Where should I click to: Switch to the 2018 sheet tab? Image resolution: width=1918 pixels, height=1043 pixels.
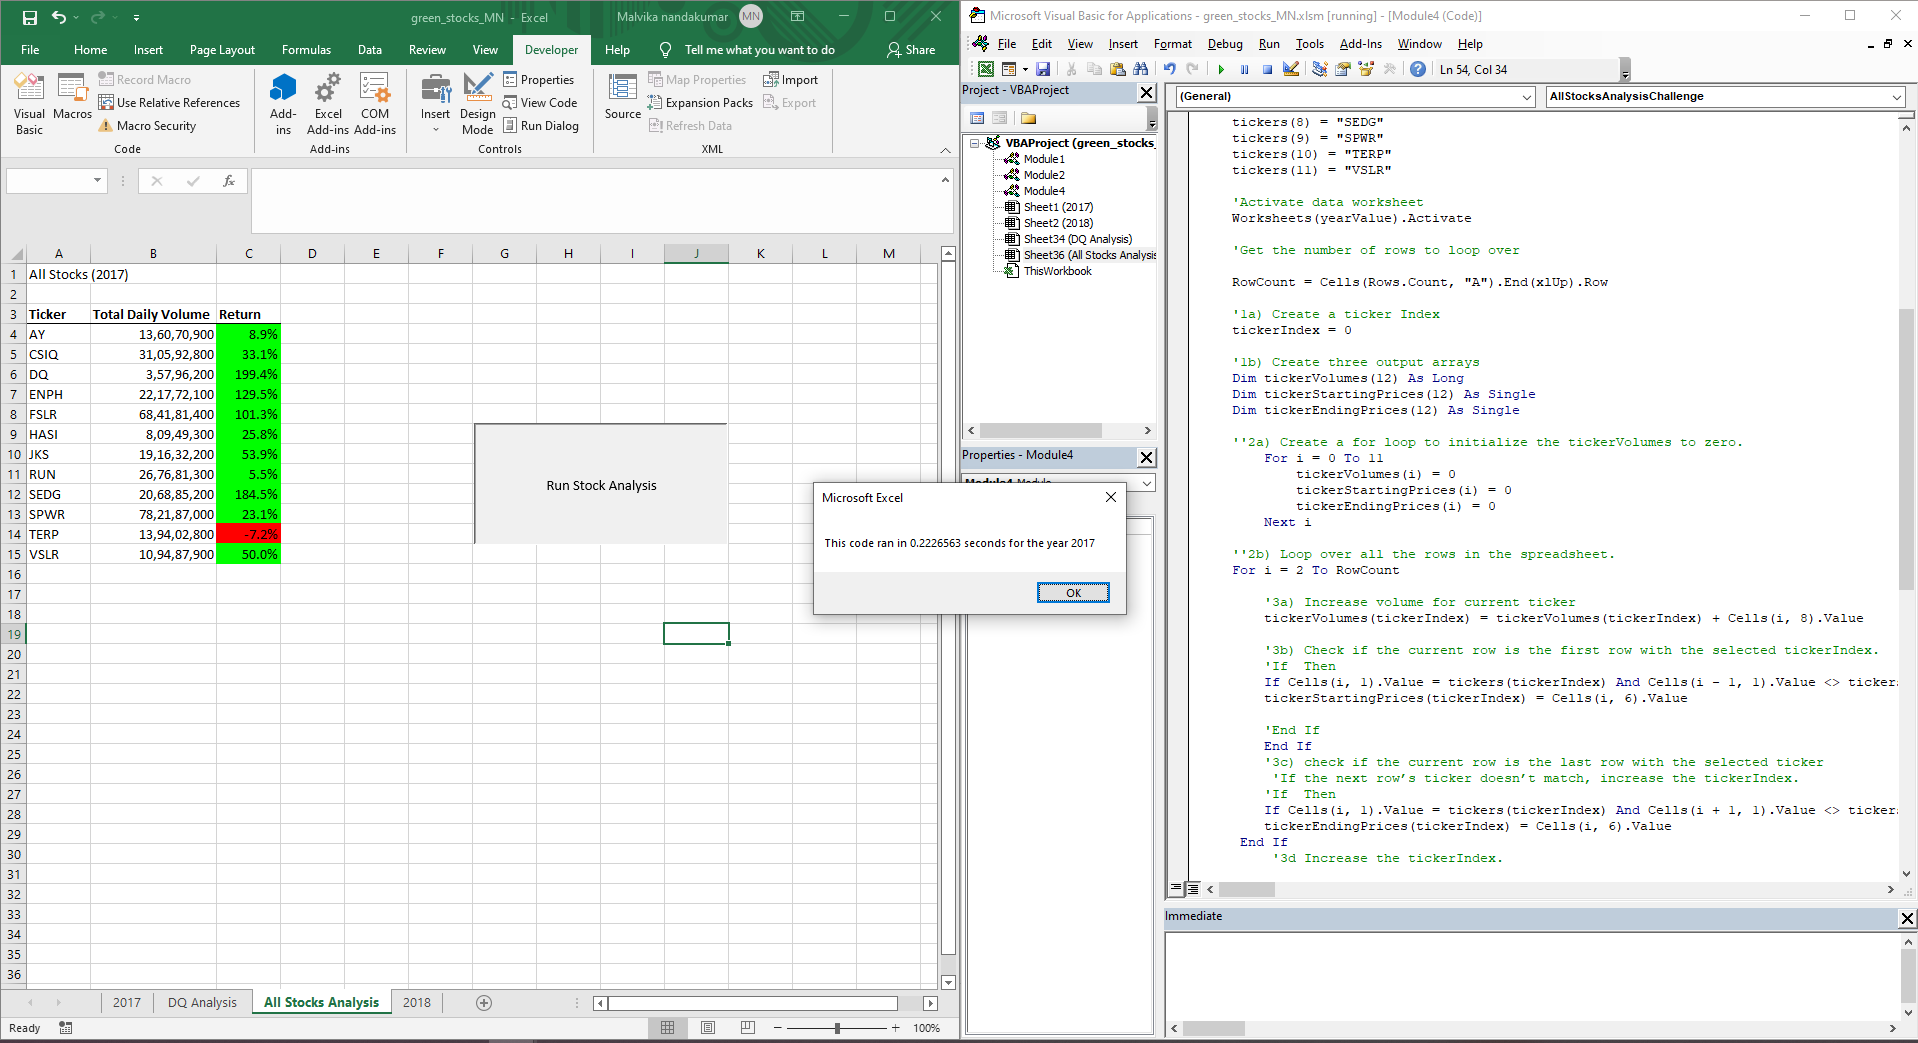point(416,1002)
